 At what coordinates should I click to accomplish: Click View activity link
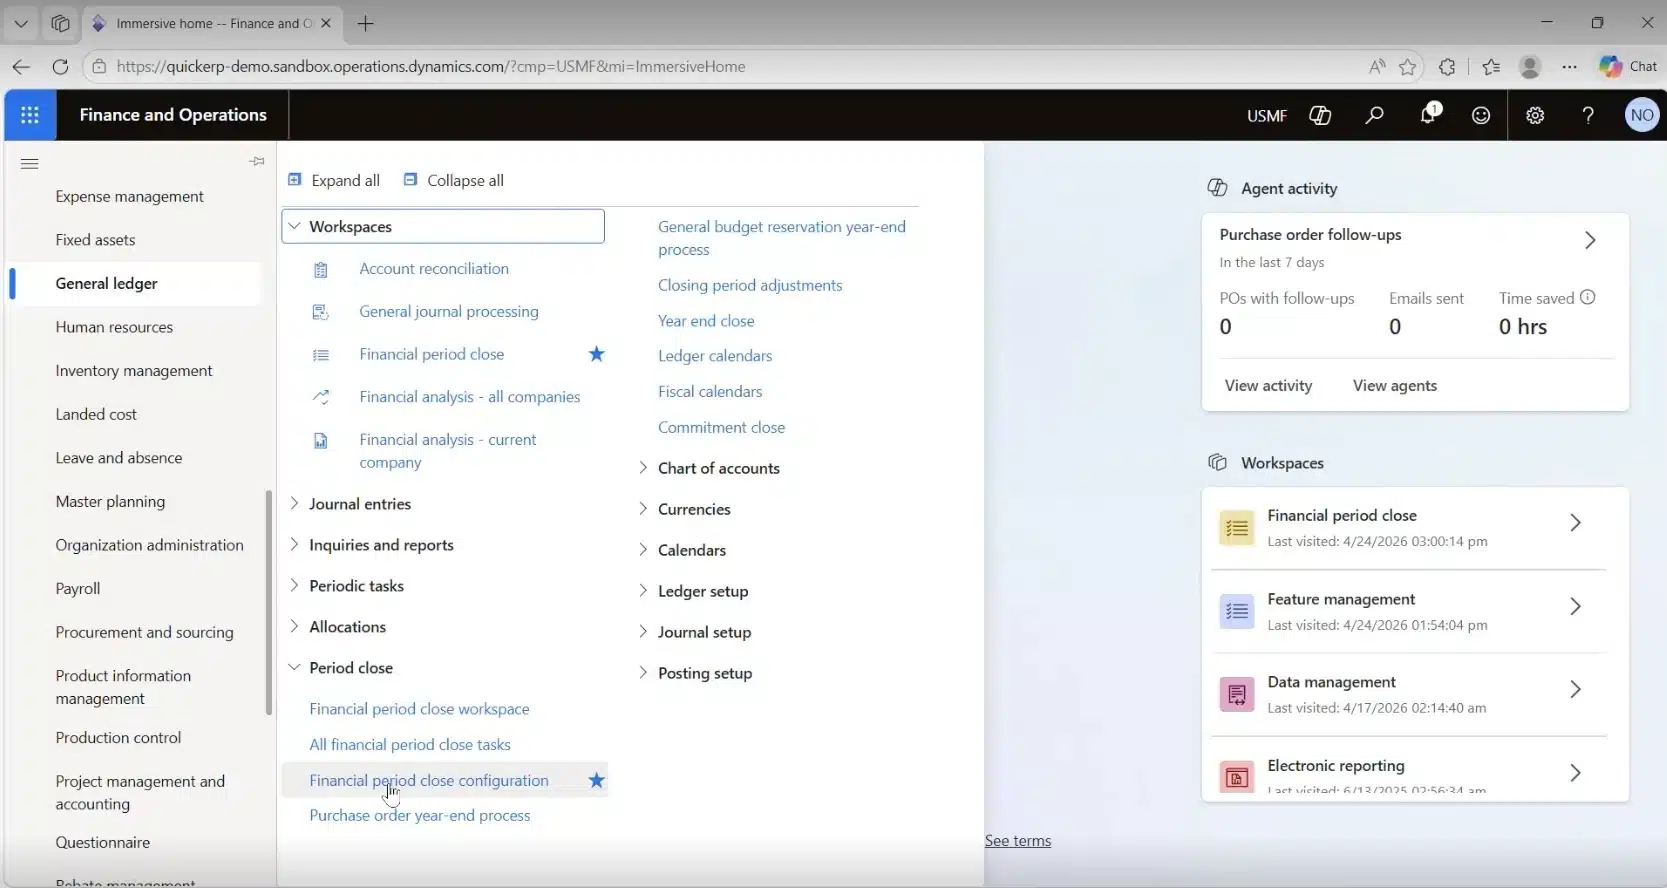[x=1268, y=386]
